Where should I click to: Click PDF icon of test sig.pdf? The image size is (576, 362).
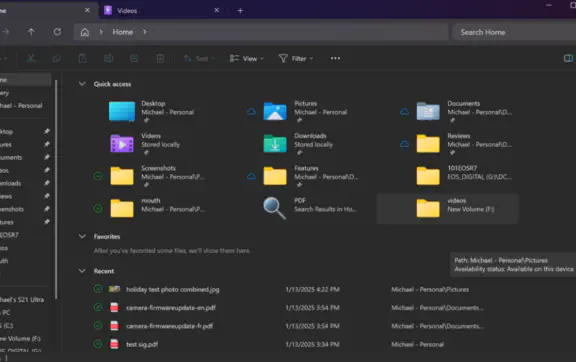[114, 344]
